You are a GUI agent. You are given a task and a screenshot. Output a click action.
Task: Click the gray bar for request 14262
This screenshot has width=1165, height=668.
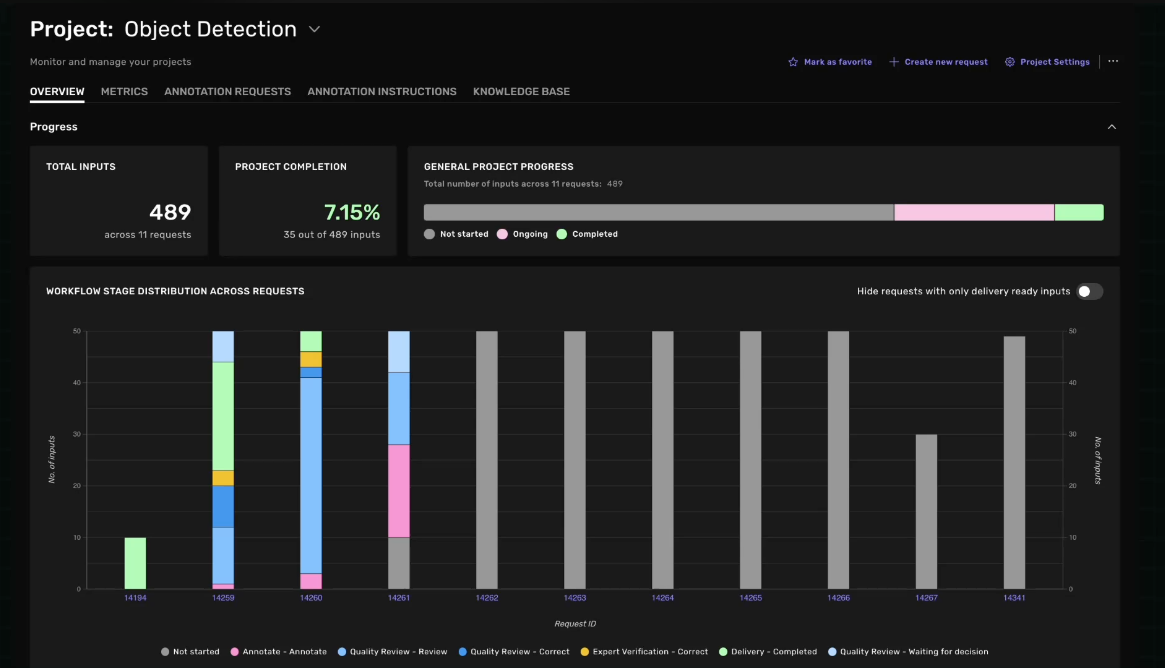click(x=487, y=460)
